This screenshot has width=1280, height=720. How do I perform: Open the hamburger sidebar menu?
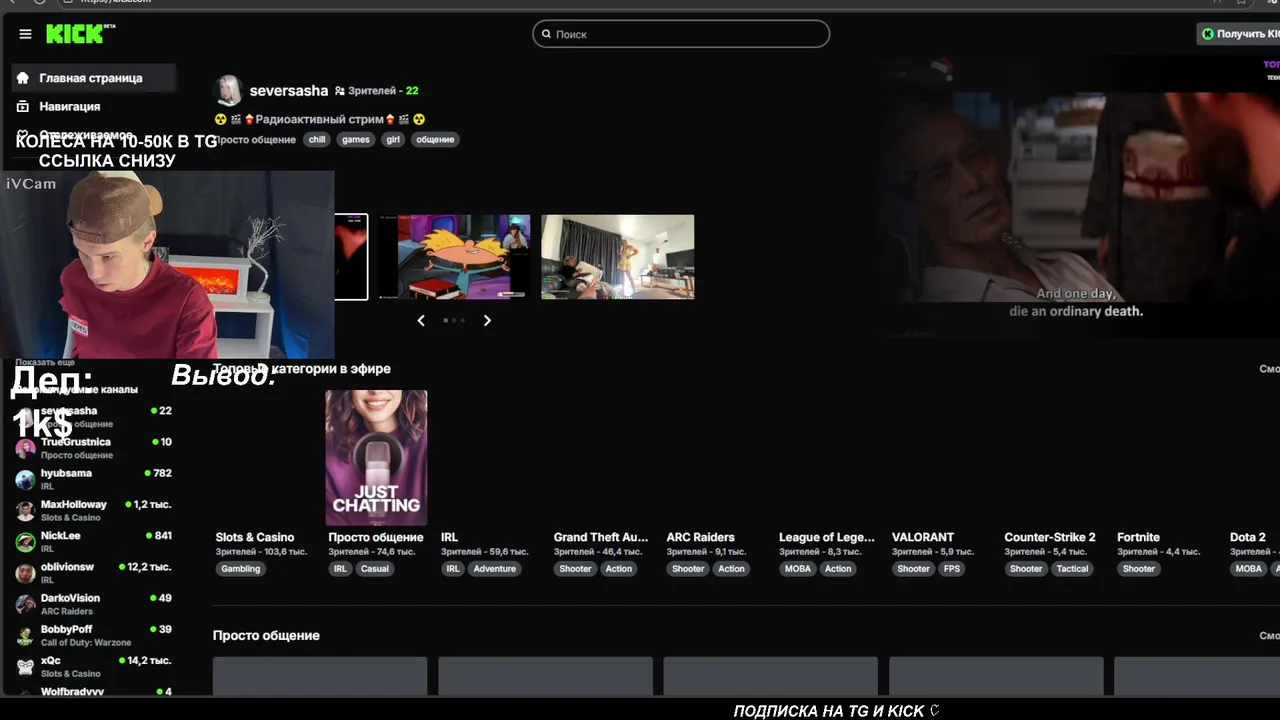(25, 34)
